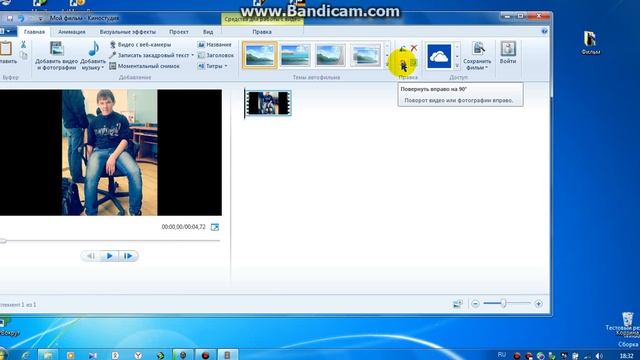Click the RU language indicator
This screenshot has width=640, height=360.
(x=502, y=355)
